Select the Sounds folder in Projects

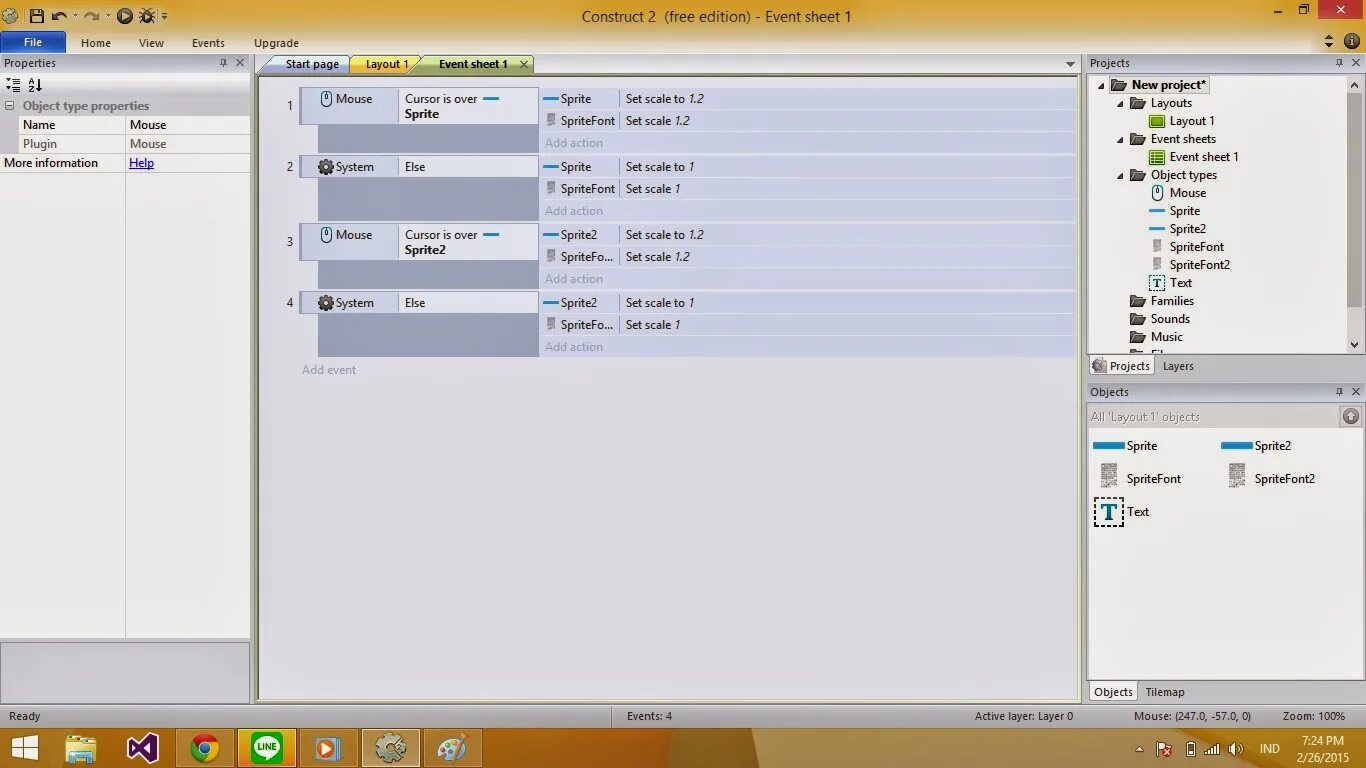[1160, 319]
